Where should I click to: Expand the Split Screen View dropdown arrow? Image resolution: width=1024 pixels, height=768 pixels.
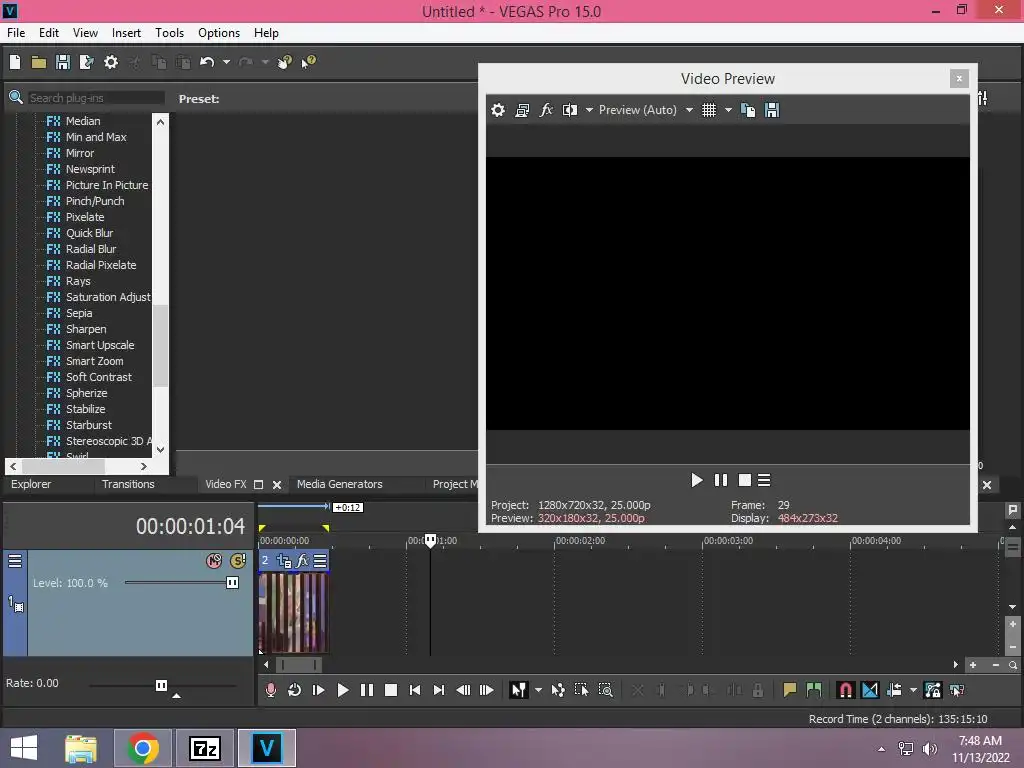coord(589,110)
